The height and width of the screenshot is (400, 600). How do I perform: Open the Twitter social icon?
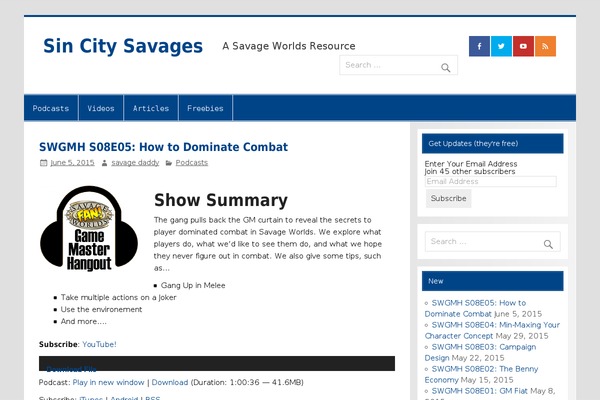[501, 46]
